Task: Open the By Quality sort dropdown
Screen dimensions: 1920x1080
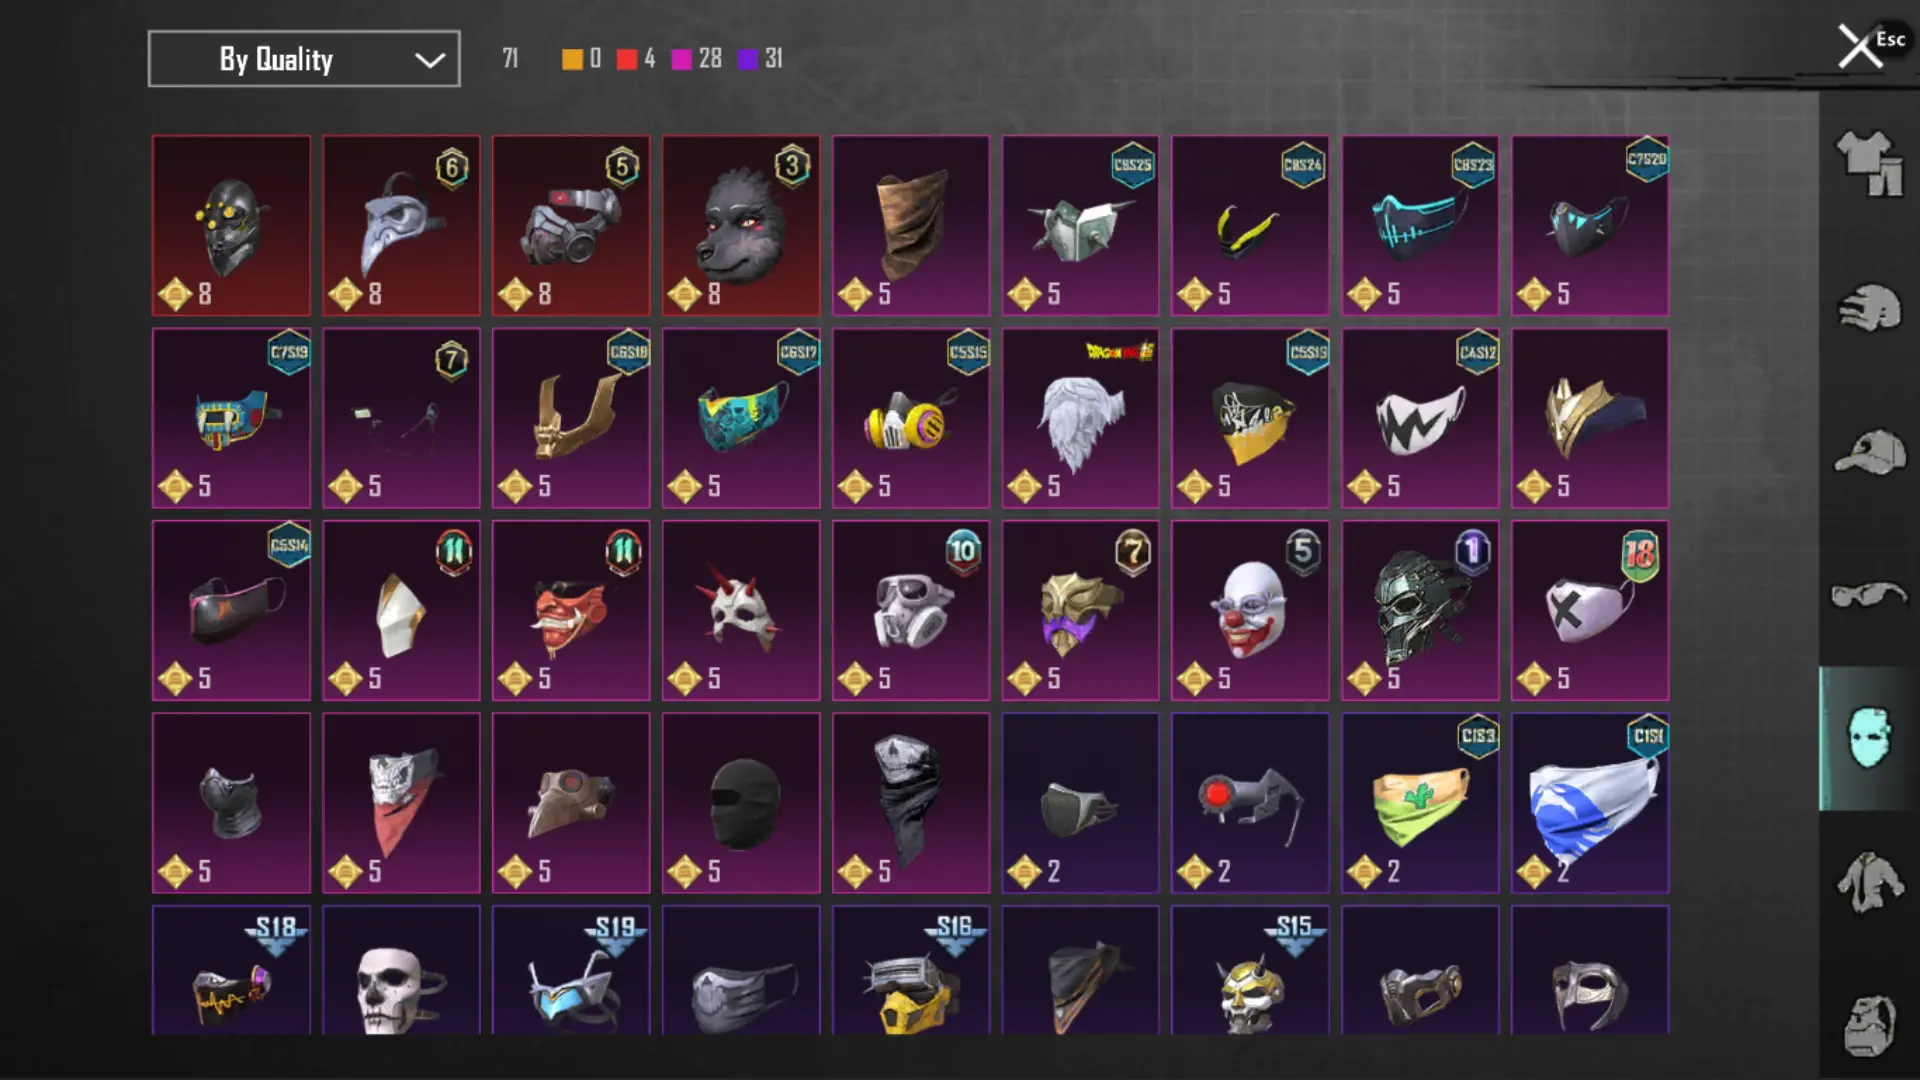Action: (x=304, y=59)
